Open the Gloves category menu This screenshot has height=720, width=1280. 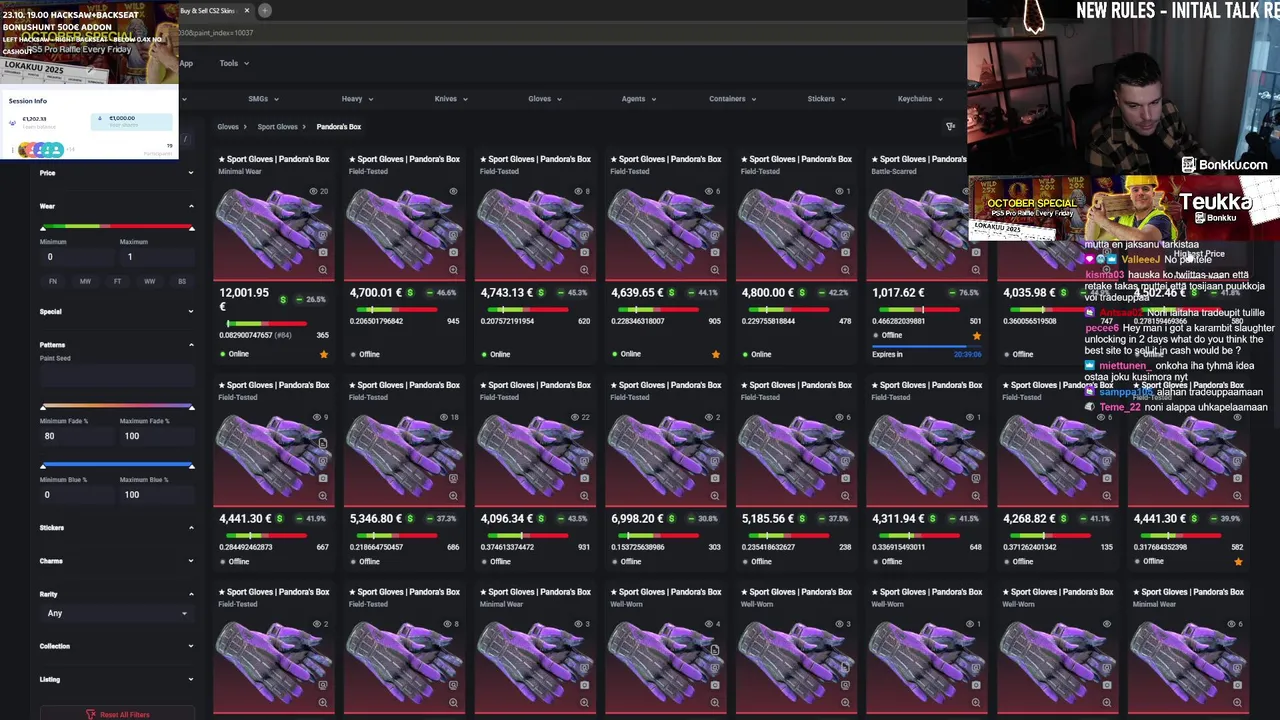545,99
